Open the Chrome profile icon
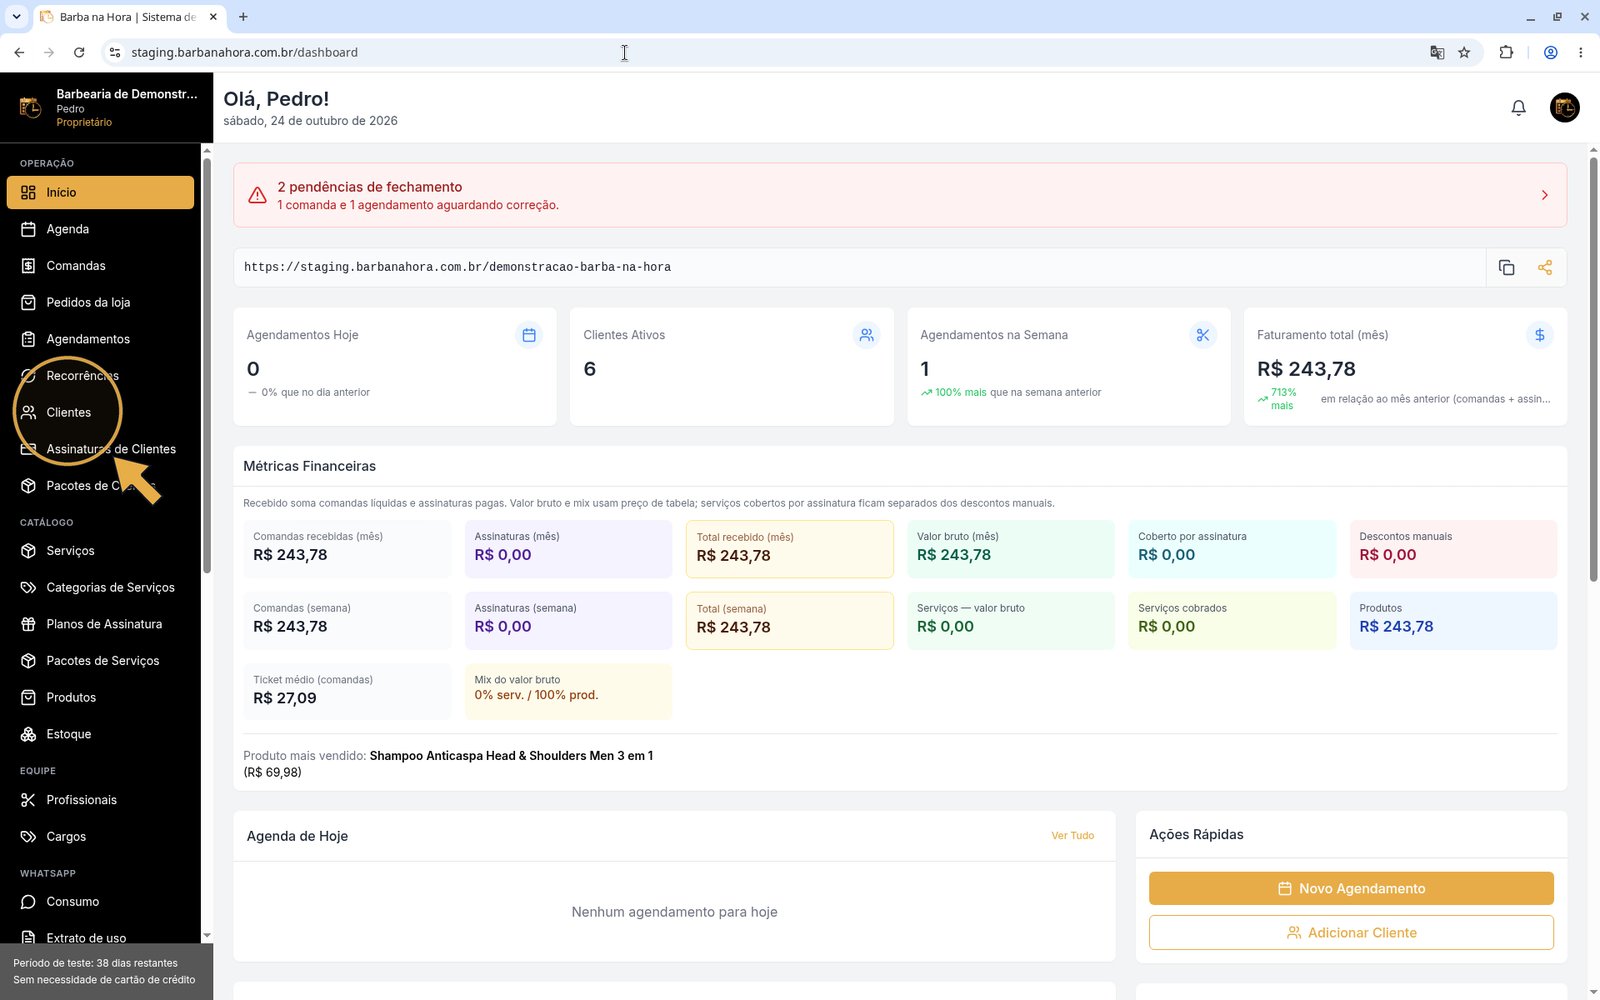Viewport: 1600px width, 1000px height. 1550,53
